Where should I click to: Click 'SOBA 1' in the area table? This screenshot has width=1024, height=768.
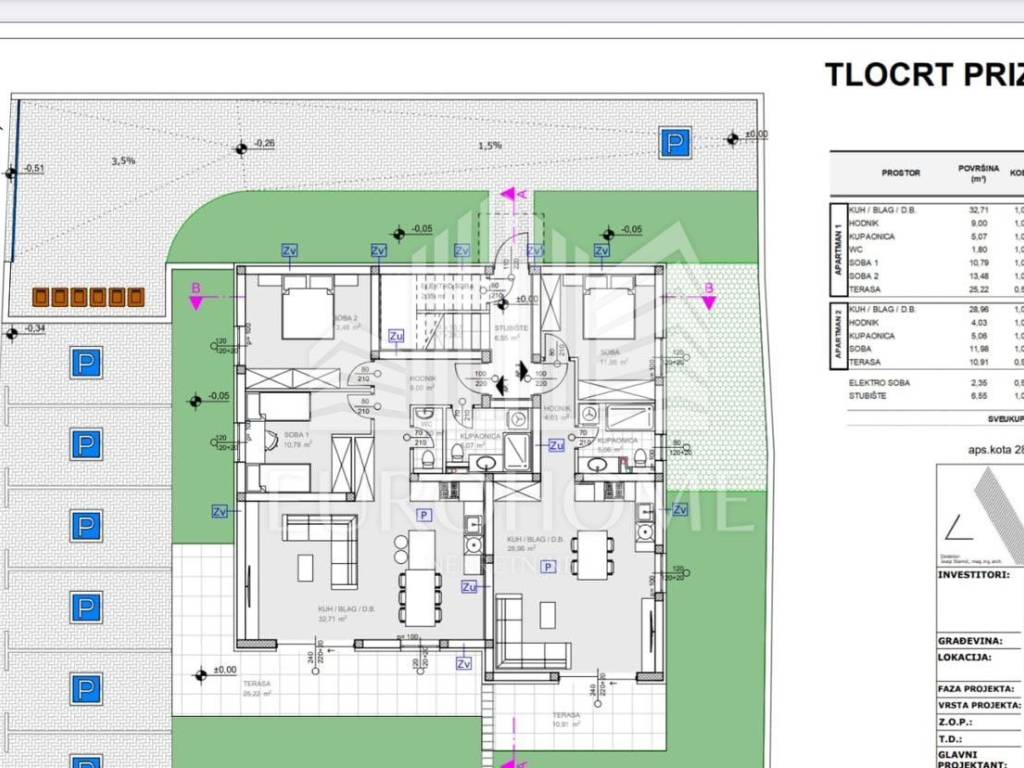[863, 263]
